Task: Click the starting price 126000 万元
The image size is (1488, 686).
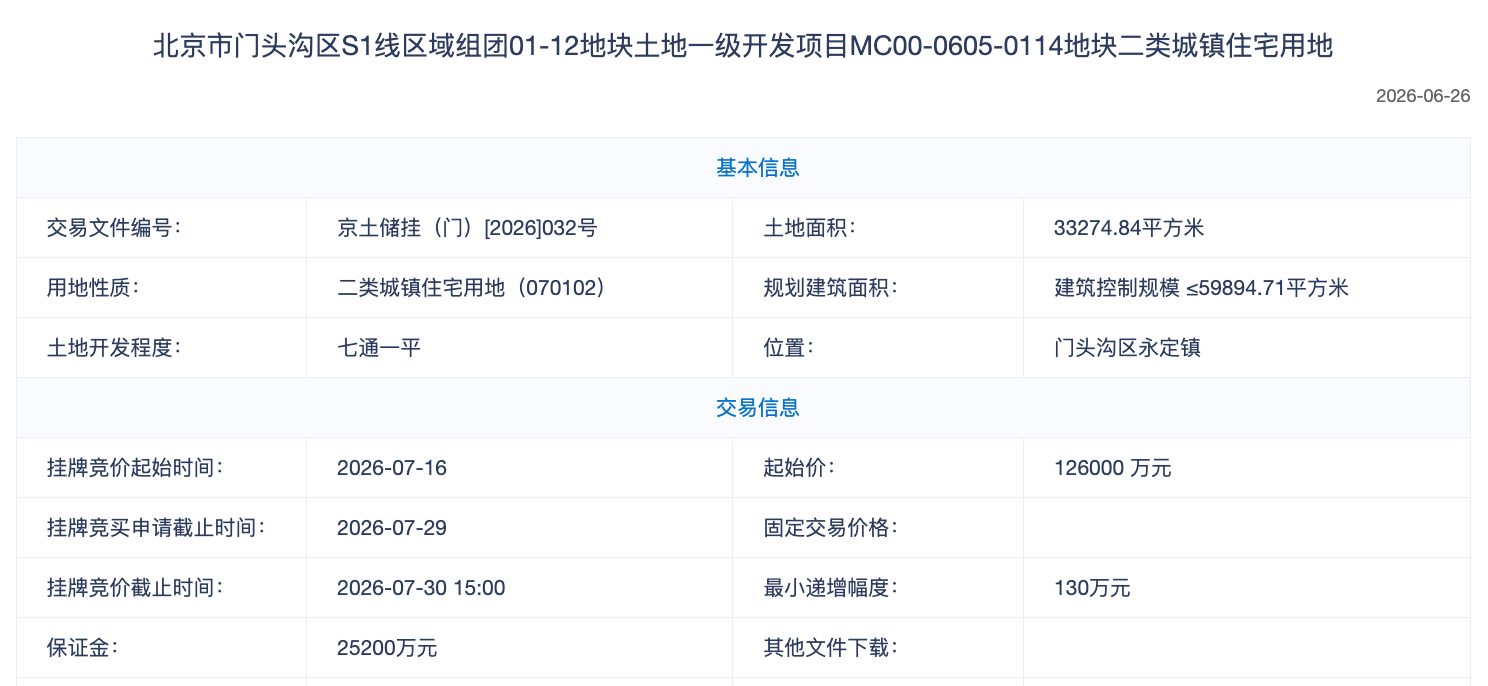Action: click(1112, 468)
